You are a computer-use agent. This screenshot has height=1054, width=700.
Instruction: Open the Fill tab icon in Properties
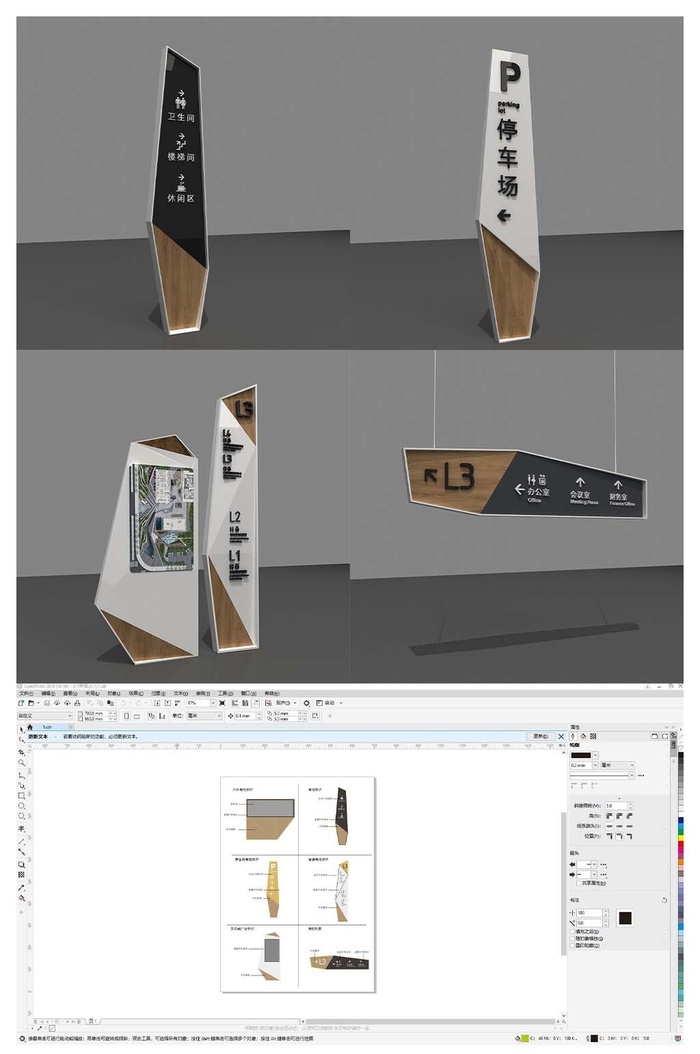583,736
